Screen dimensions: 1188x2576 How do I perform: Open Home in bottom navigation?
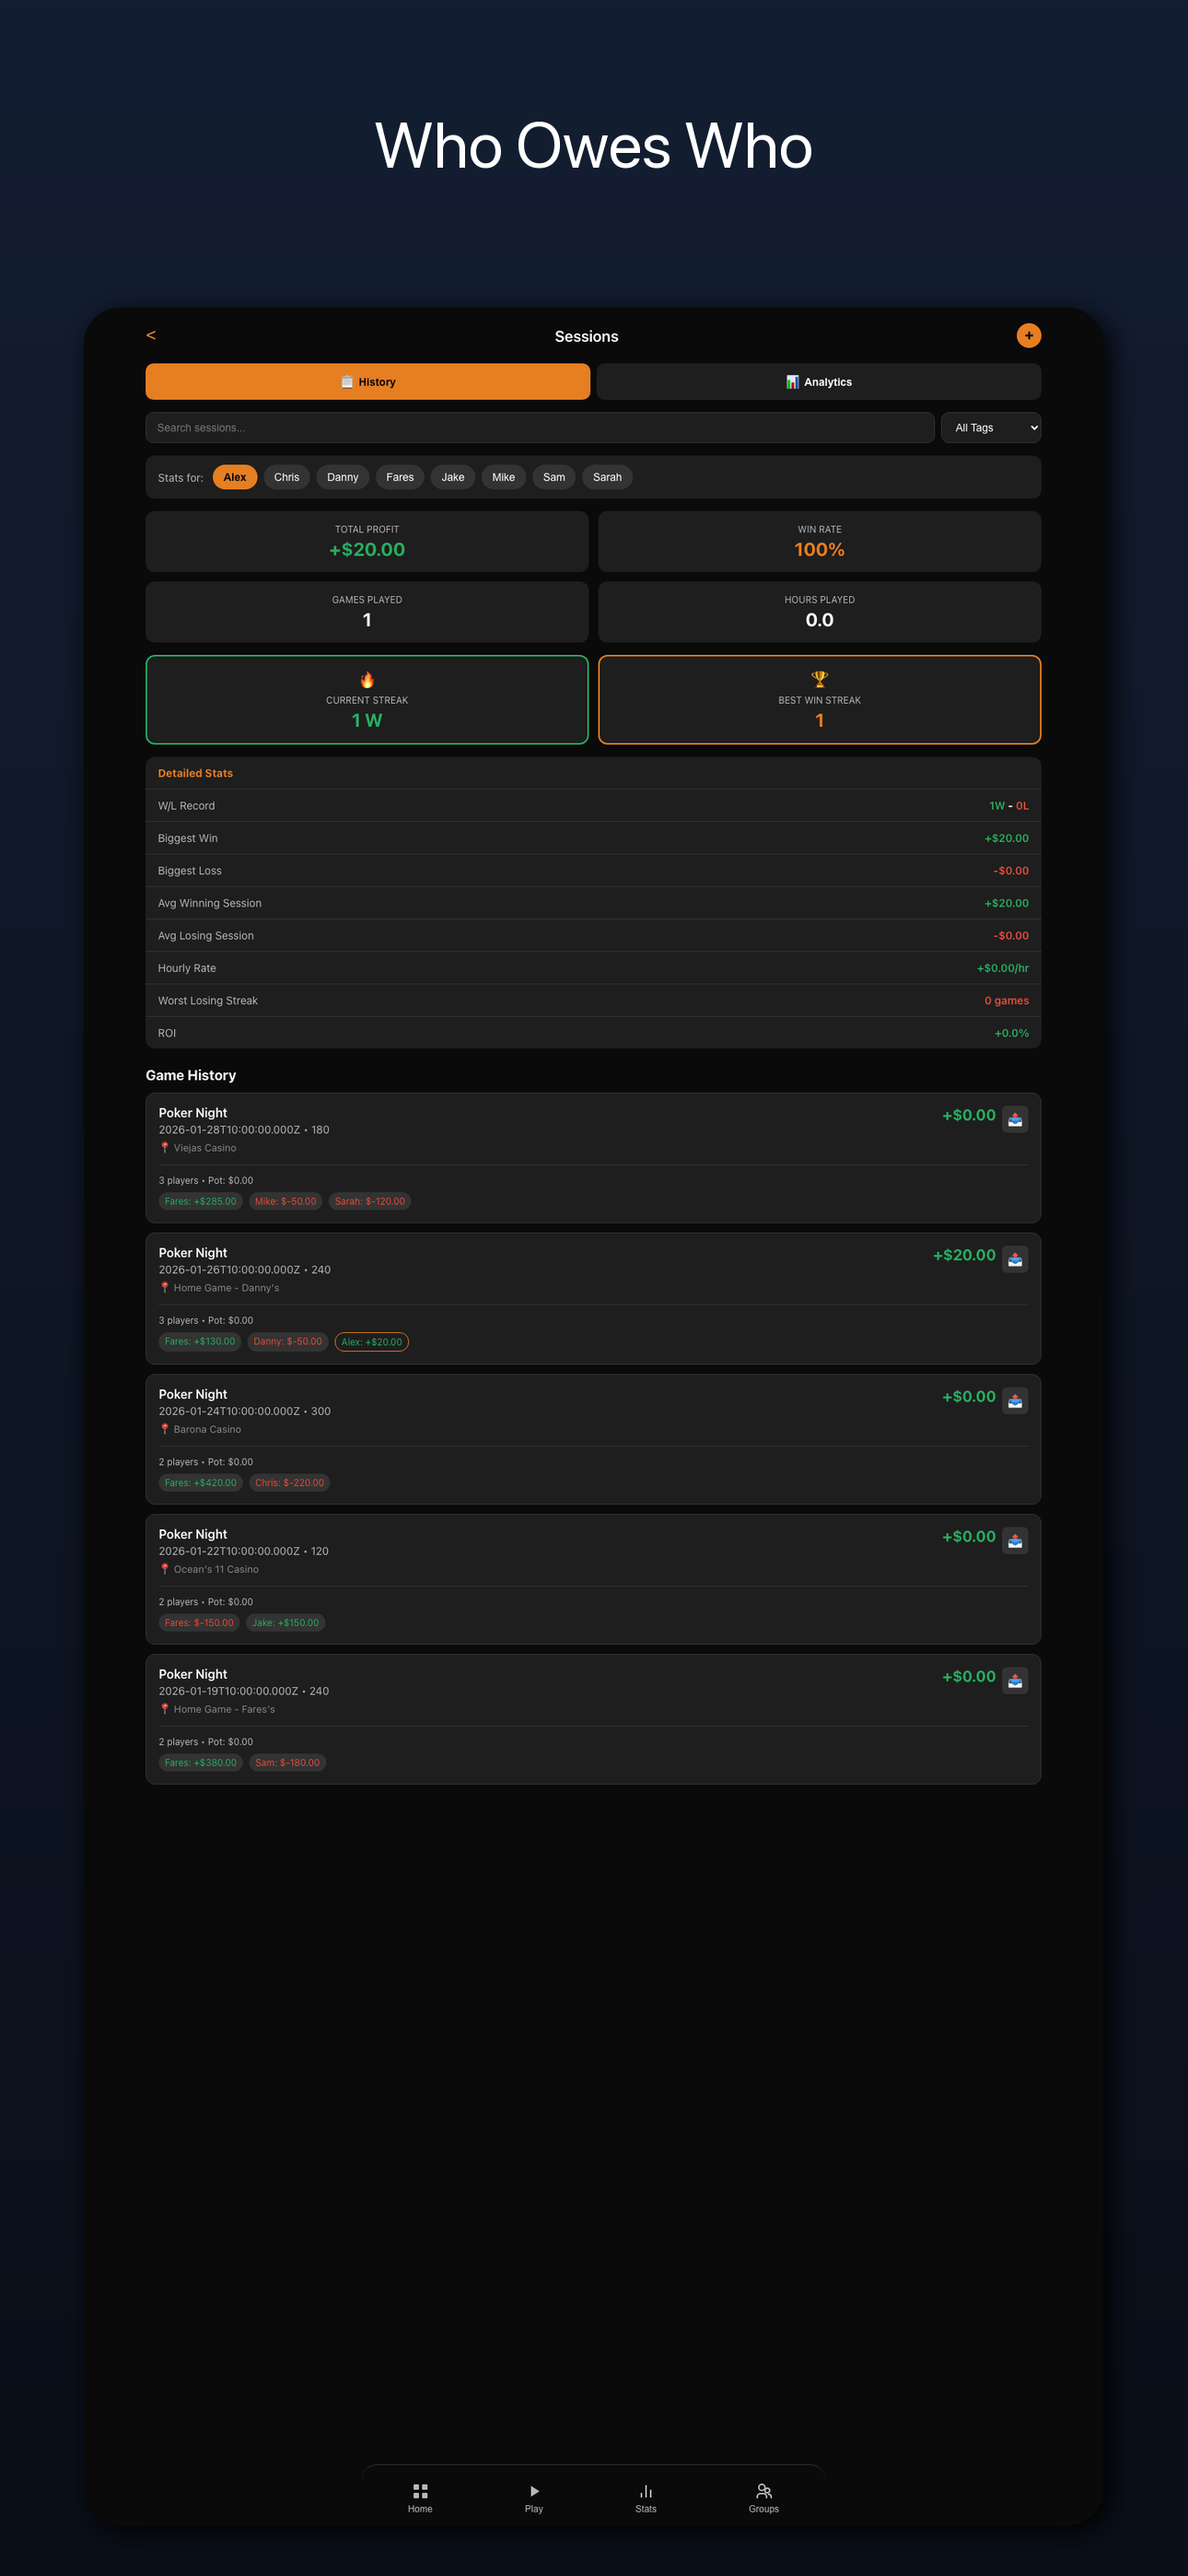tap(420, 2498)
